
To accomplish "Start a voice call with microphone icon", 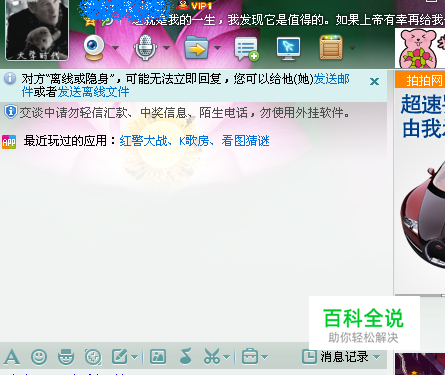I will point(145,48).
